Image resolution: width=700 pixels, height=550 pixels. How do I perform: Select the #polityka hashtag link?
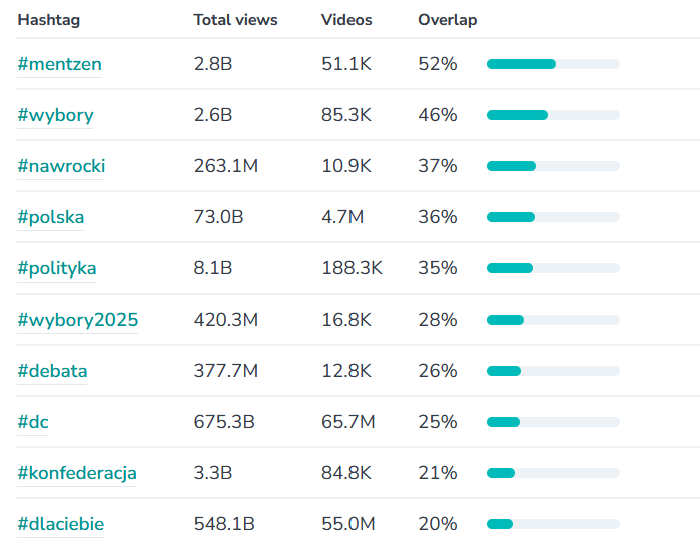click(x=57, y=268)
